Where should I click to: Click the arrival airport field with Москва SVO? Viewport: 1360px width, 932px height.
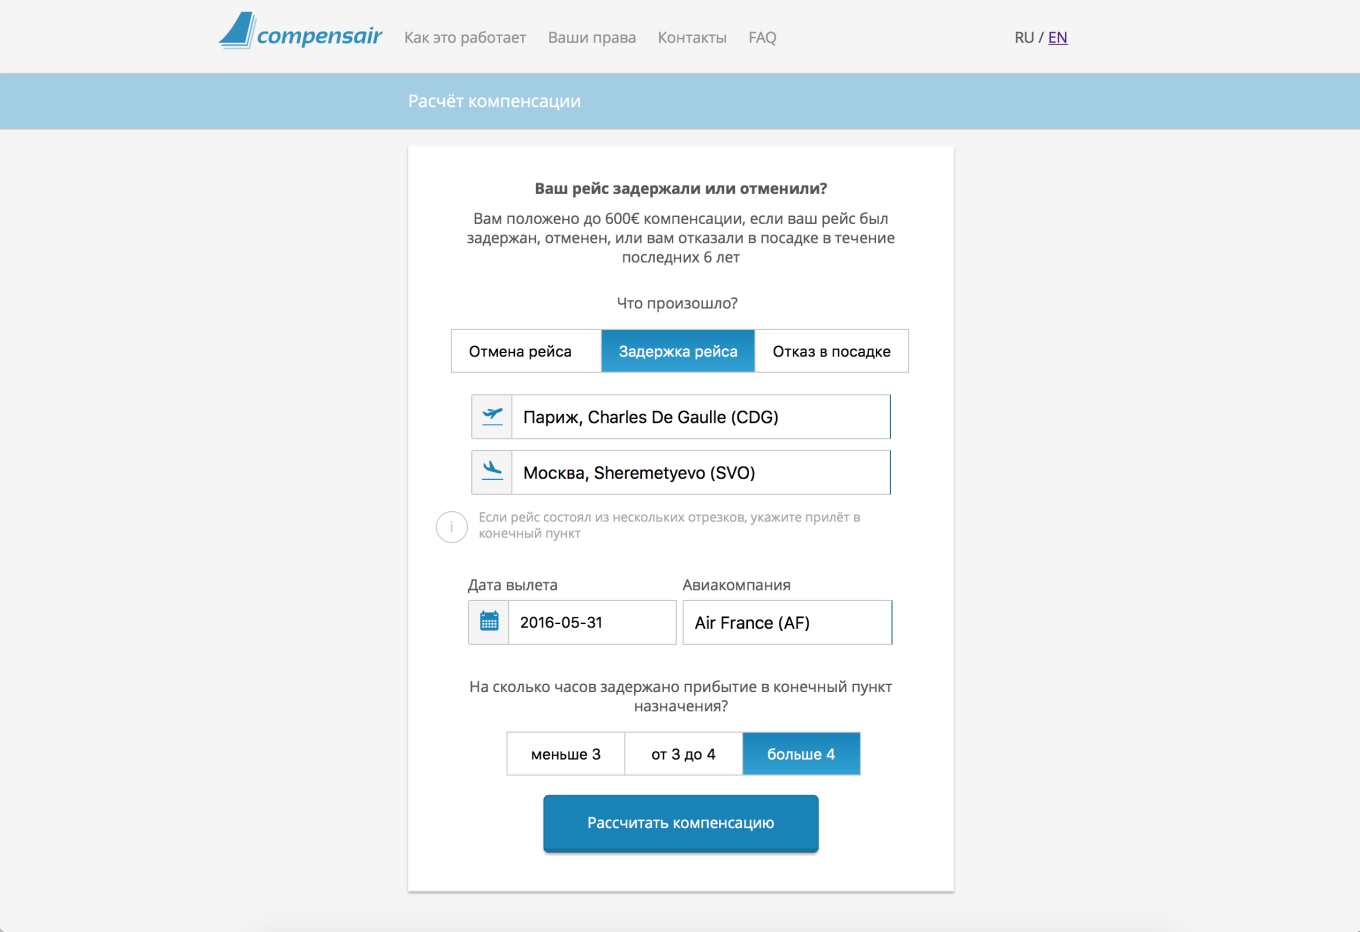701,473
